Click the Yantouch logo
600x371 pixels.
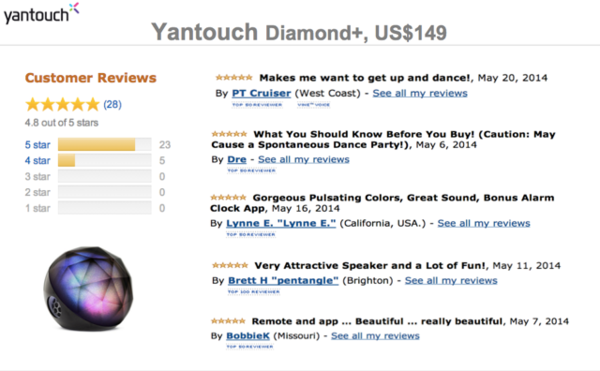tap(41, 13)
